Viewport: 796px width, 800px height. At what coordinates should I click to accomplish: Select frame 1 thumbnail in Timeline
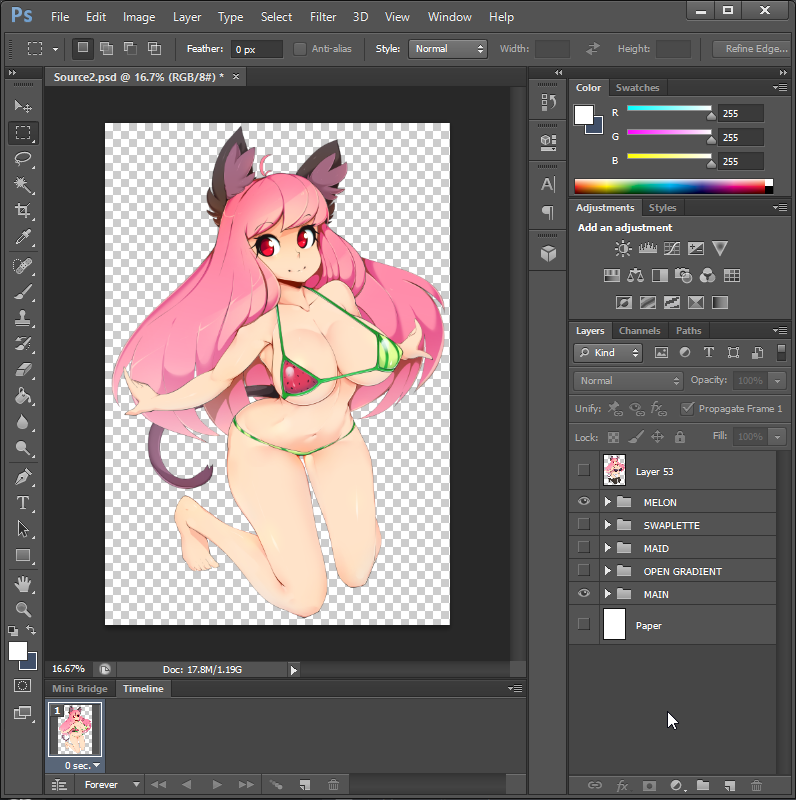coord(75,729)
